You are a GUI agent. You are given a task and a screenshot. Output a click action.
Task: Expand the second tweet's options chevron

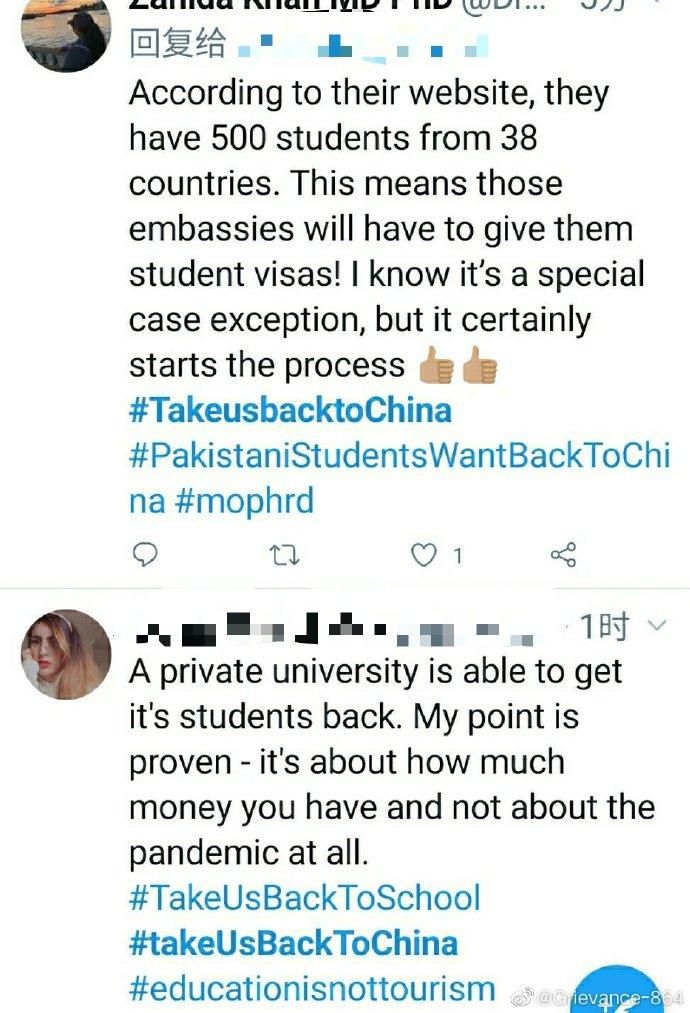click(x=656, y=625)
